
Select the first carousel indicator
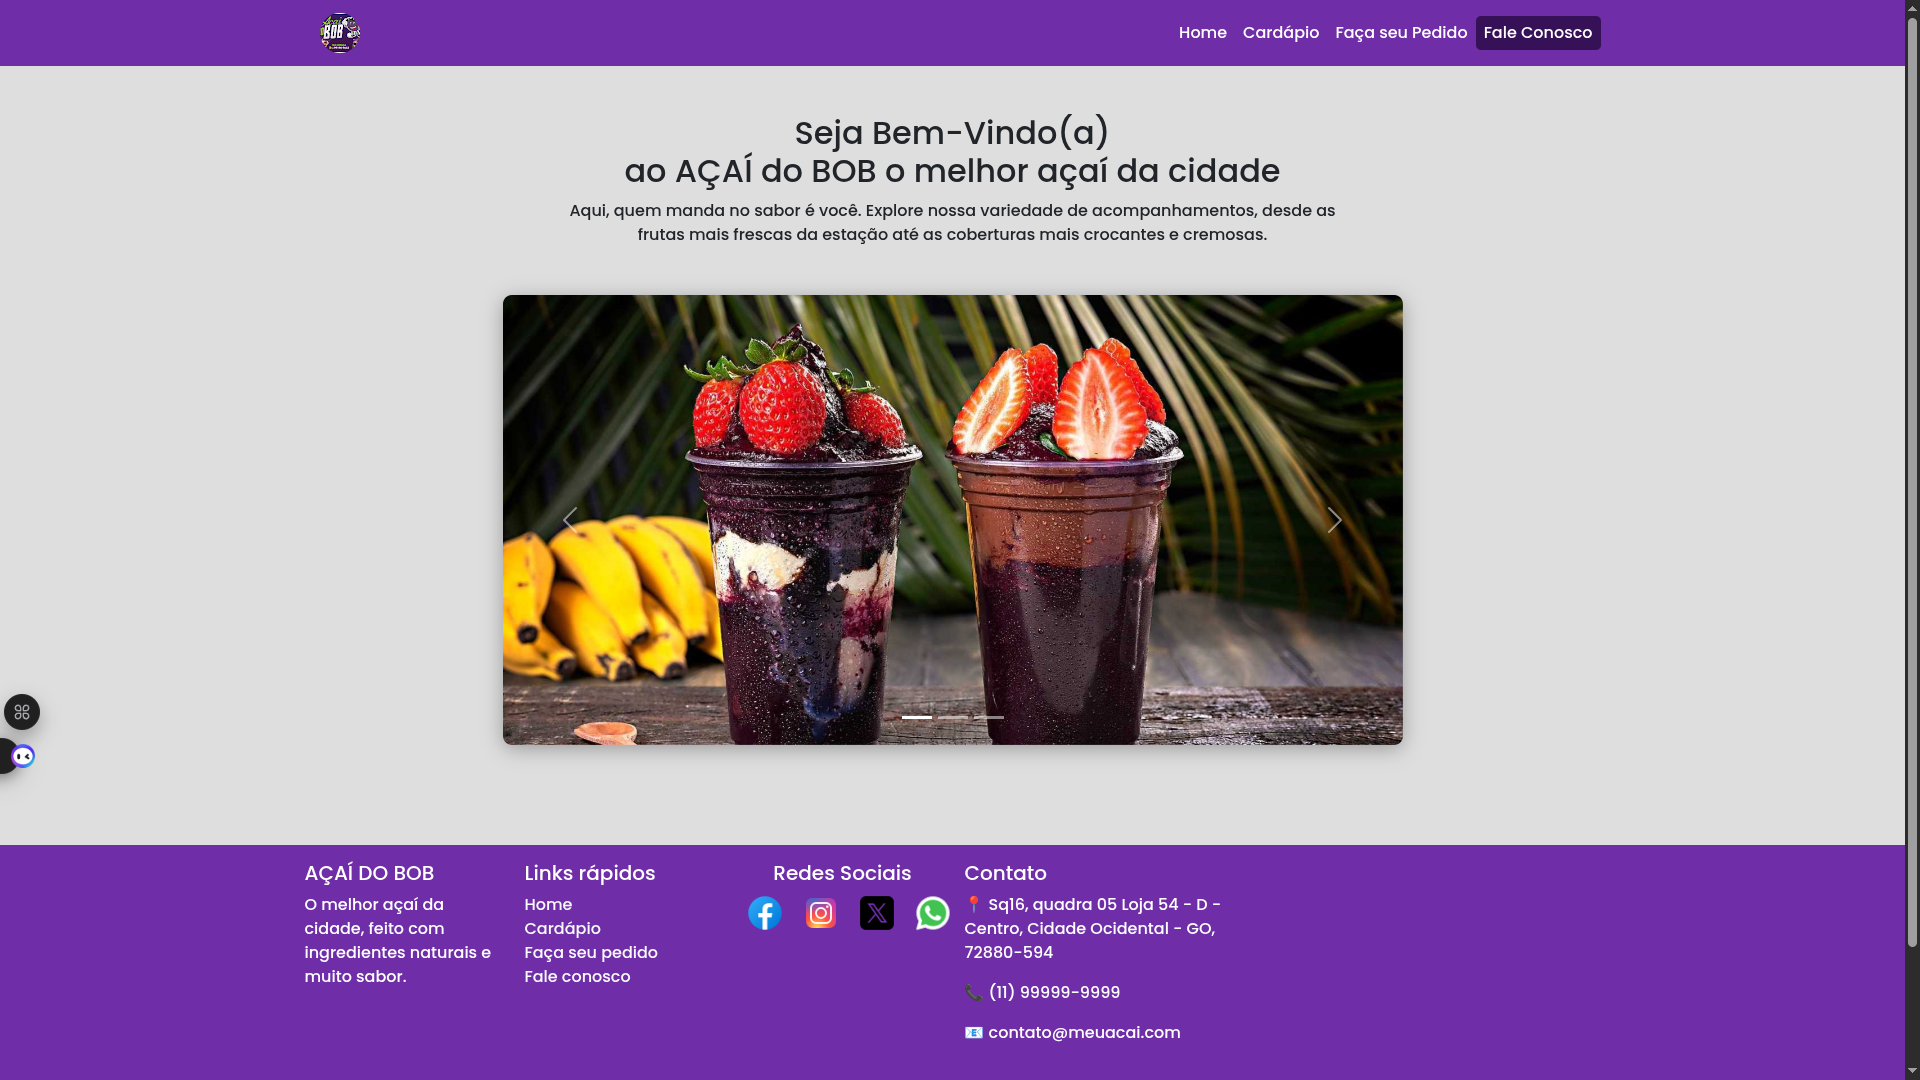click(x=917, y=717)
